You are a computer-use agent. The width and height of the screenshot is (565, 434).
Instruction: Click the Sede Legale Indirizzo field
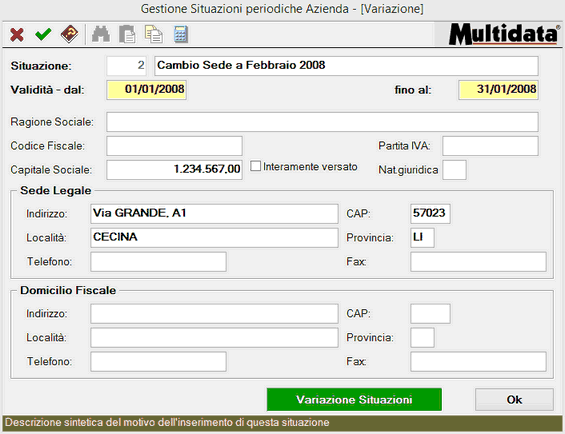214,214
